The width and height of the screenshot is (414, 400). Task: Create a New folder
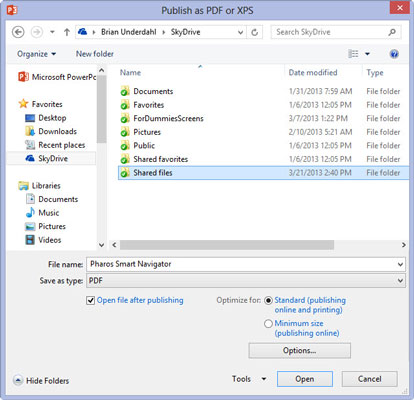point(95,54)
